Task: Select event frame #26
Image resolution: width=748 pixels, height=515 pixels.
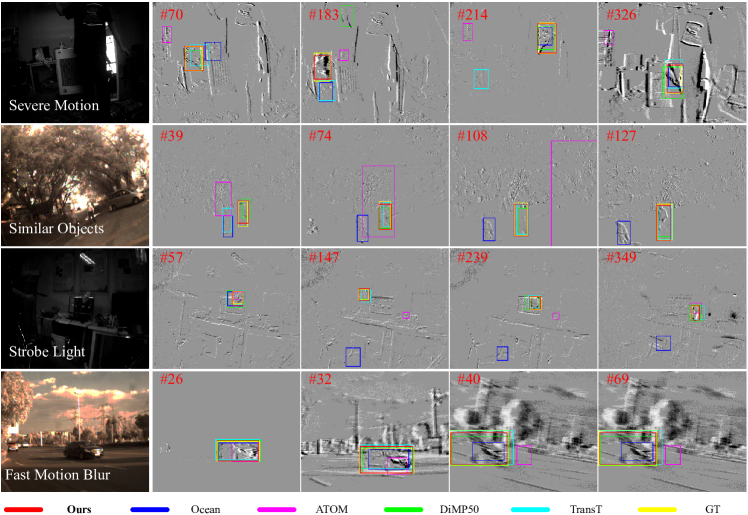Action: (x=226, y=432)
